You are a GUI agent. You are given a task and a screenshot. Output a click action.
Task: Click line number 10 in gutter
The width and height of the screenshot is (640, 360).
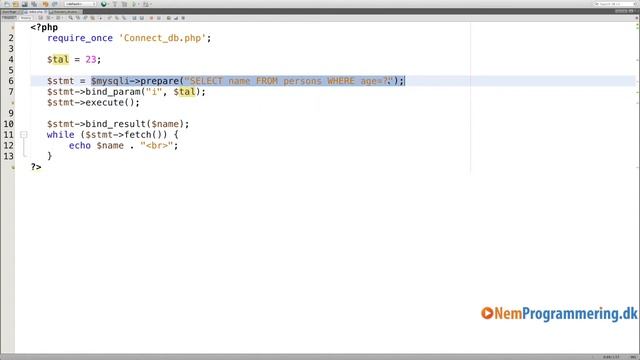(9, 124)
